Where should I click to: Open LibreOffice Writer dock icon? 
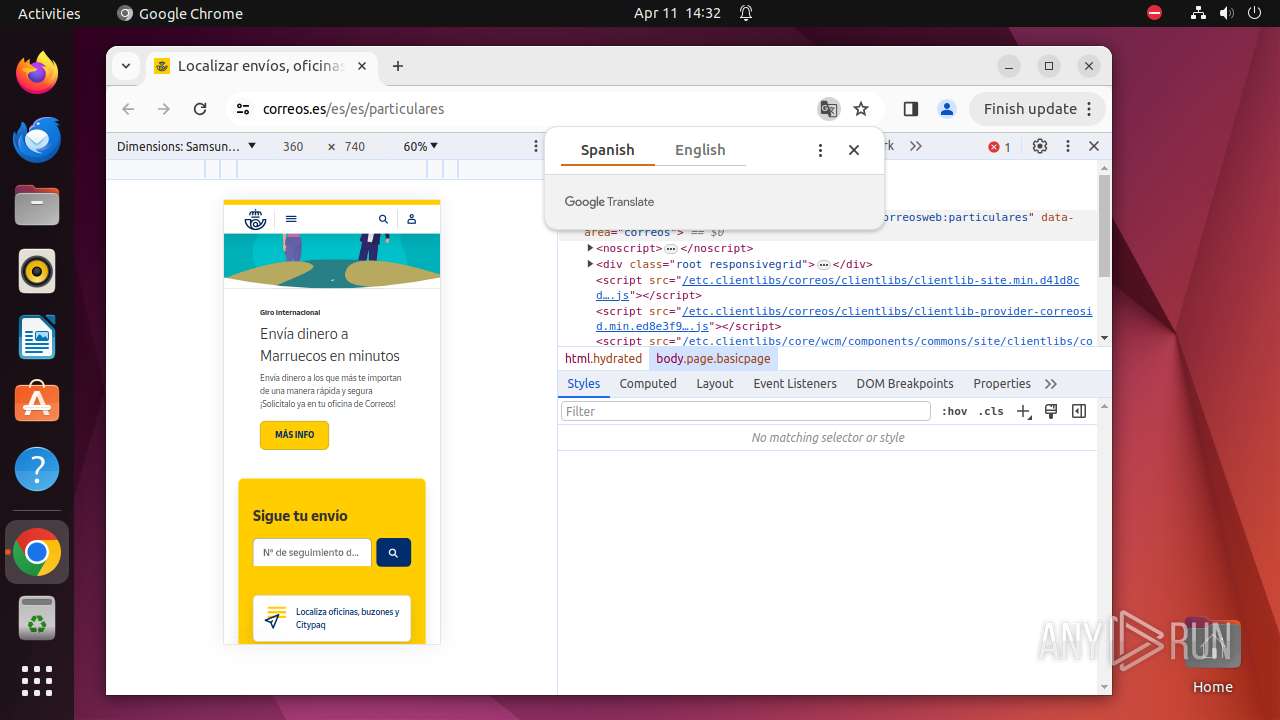pyautogui.click(x=37, y=337)
